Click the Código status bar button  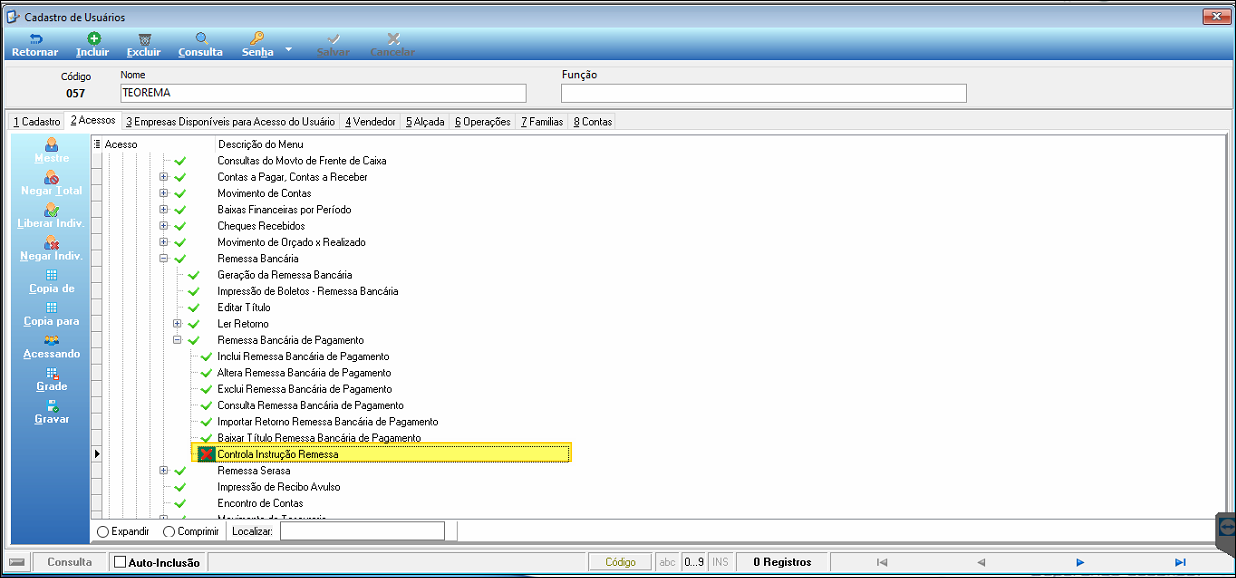pos(620,562)
